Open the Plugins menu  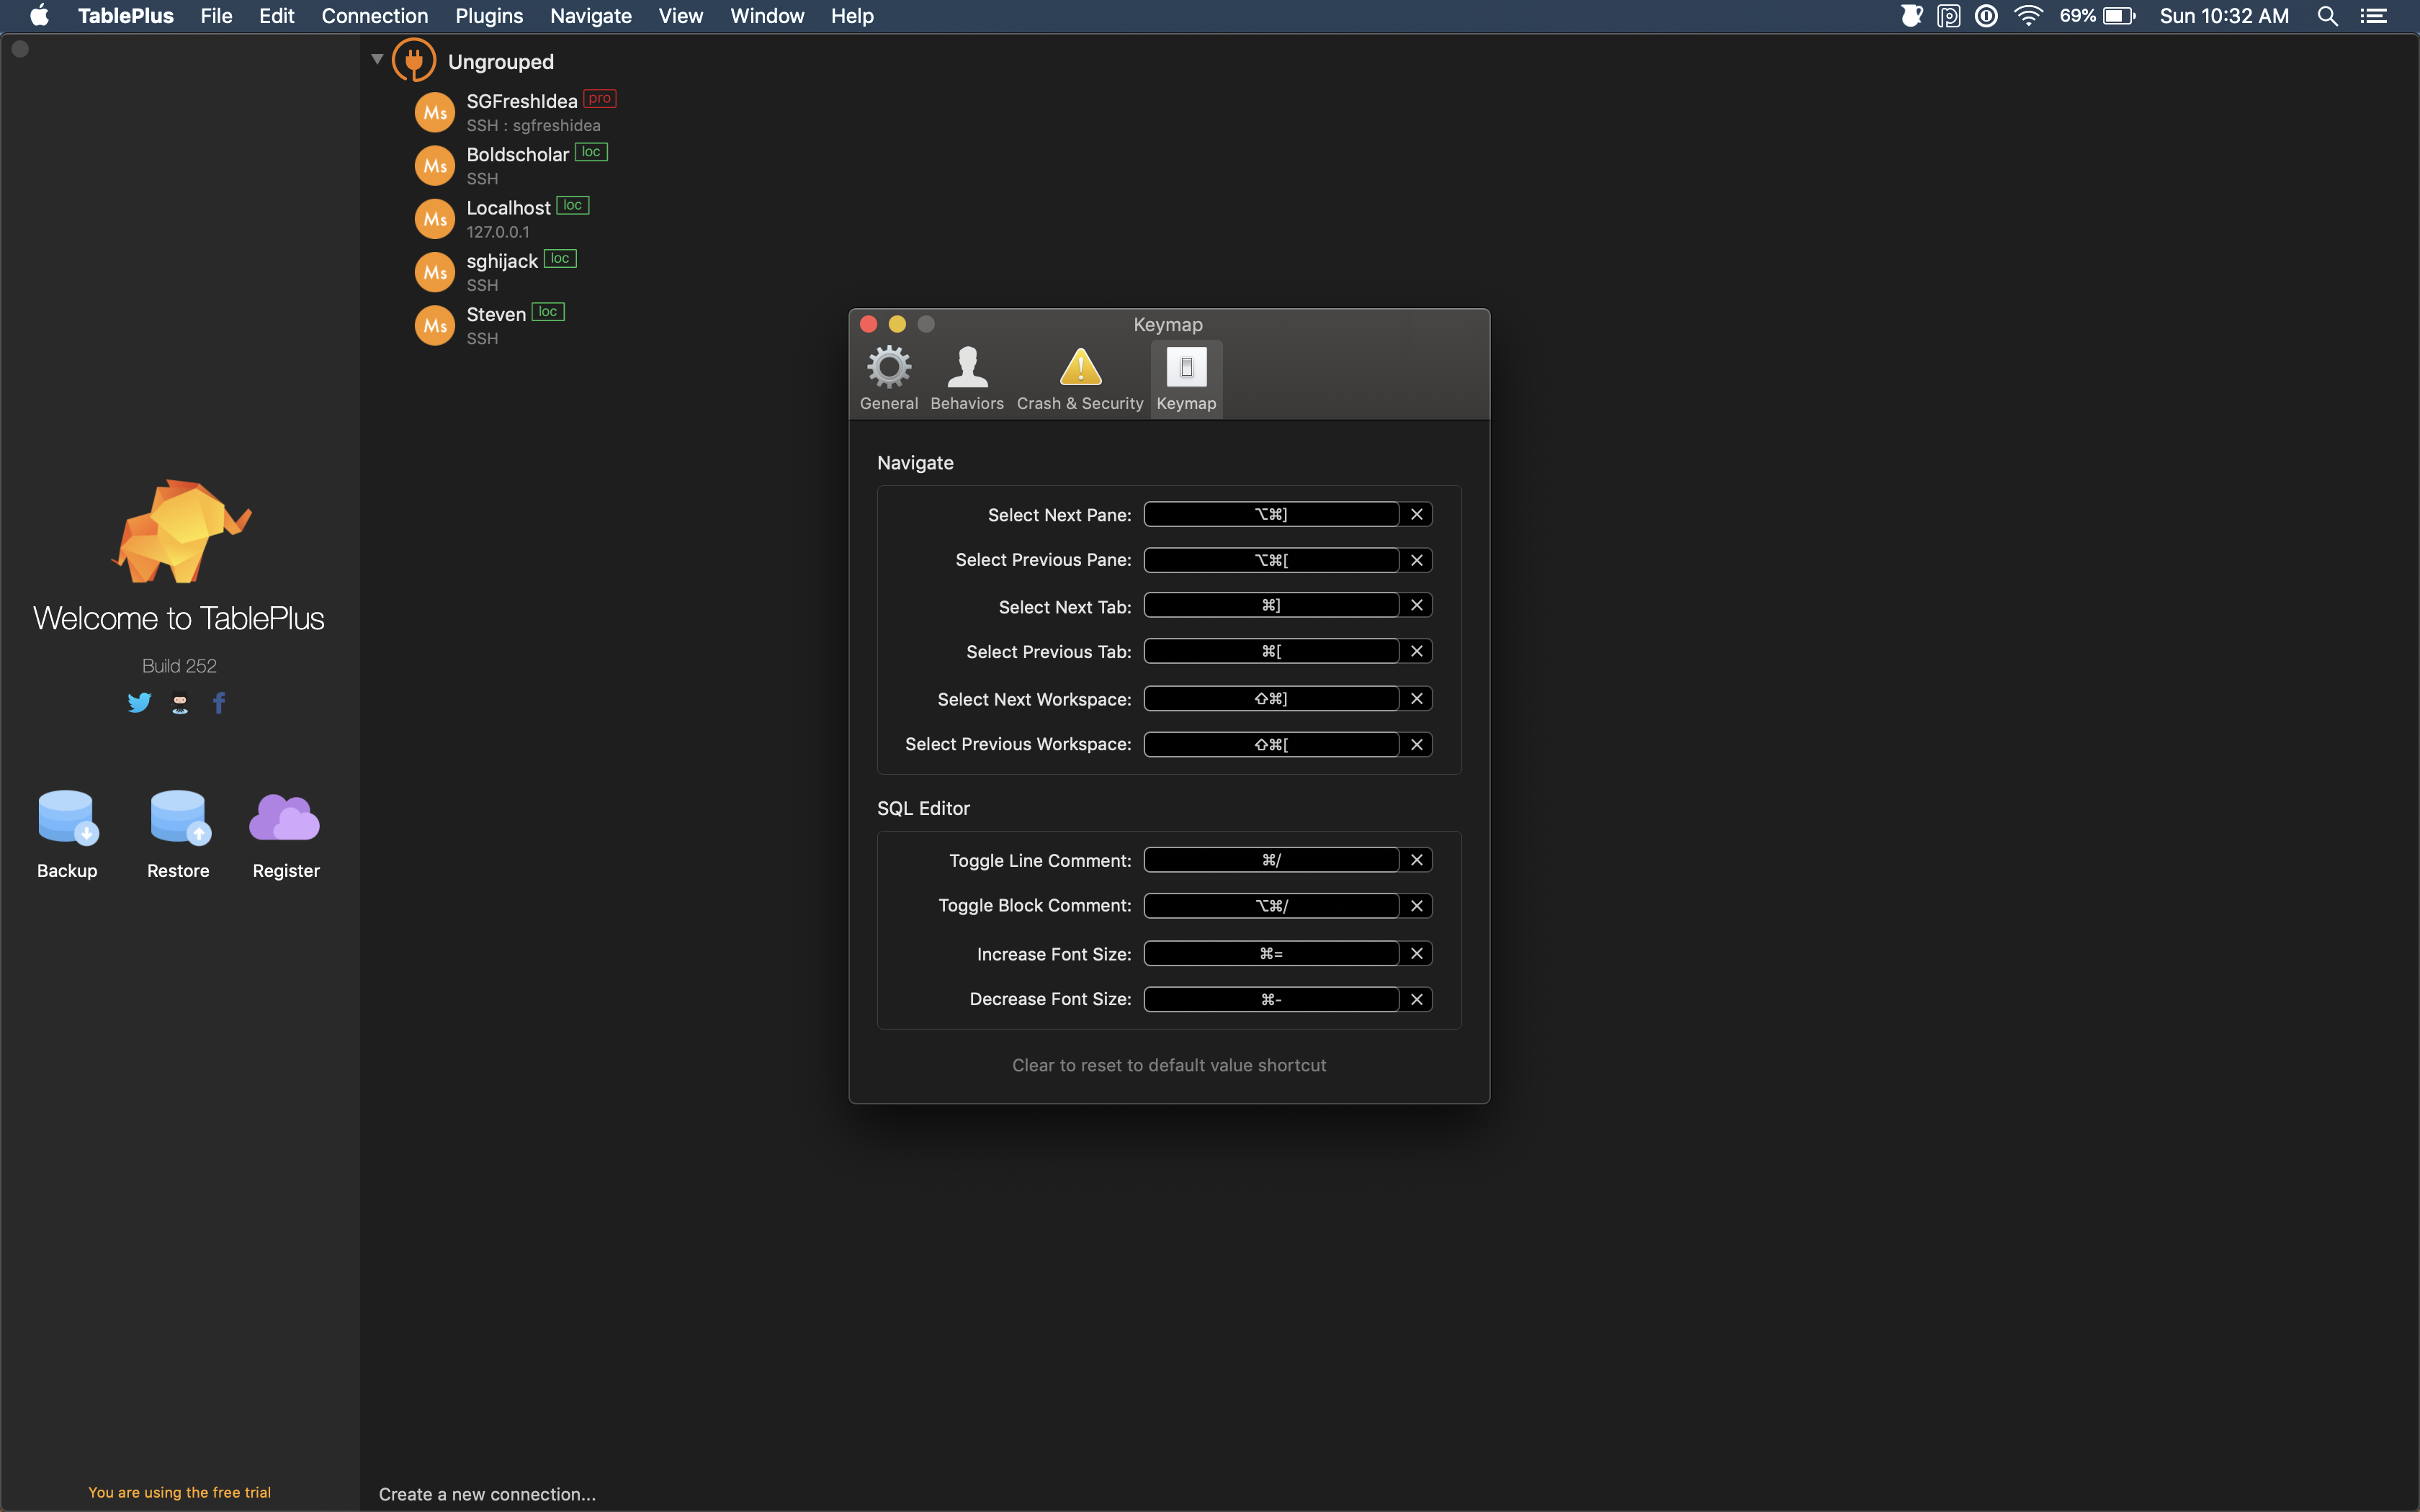tap(489, 16)
